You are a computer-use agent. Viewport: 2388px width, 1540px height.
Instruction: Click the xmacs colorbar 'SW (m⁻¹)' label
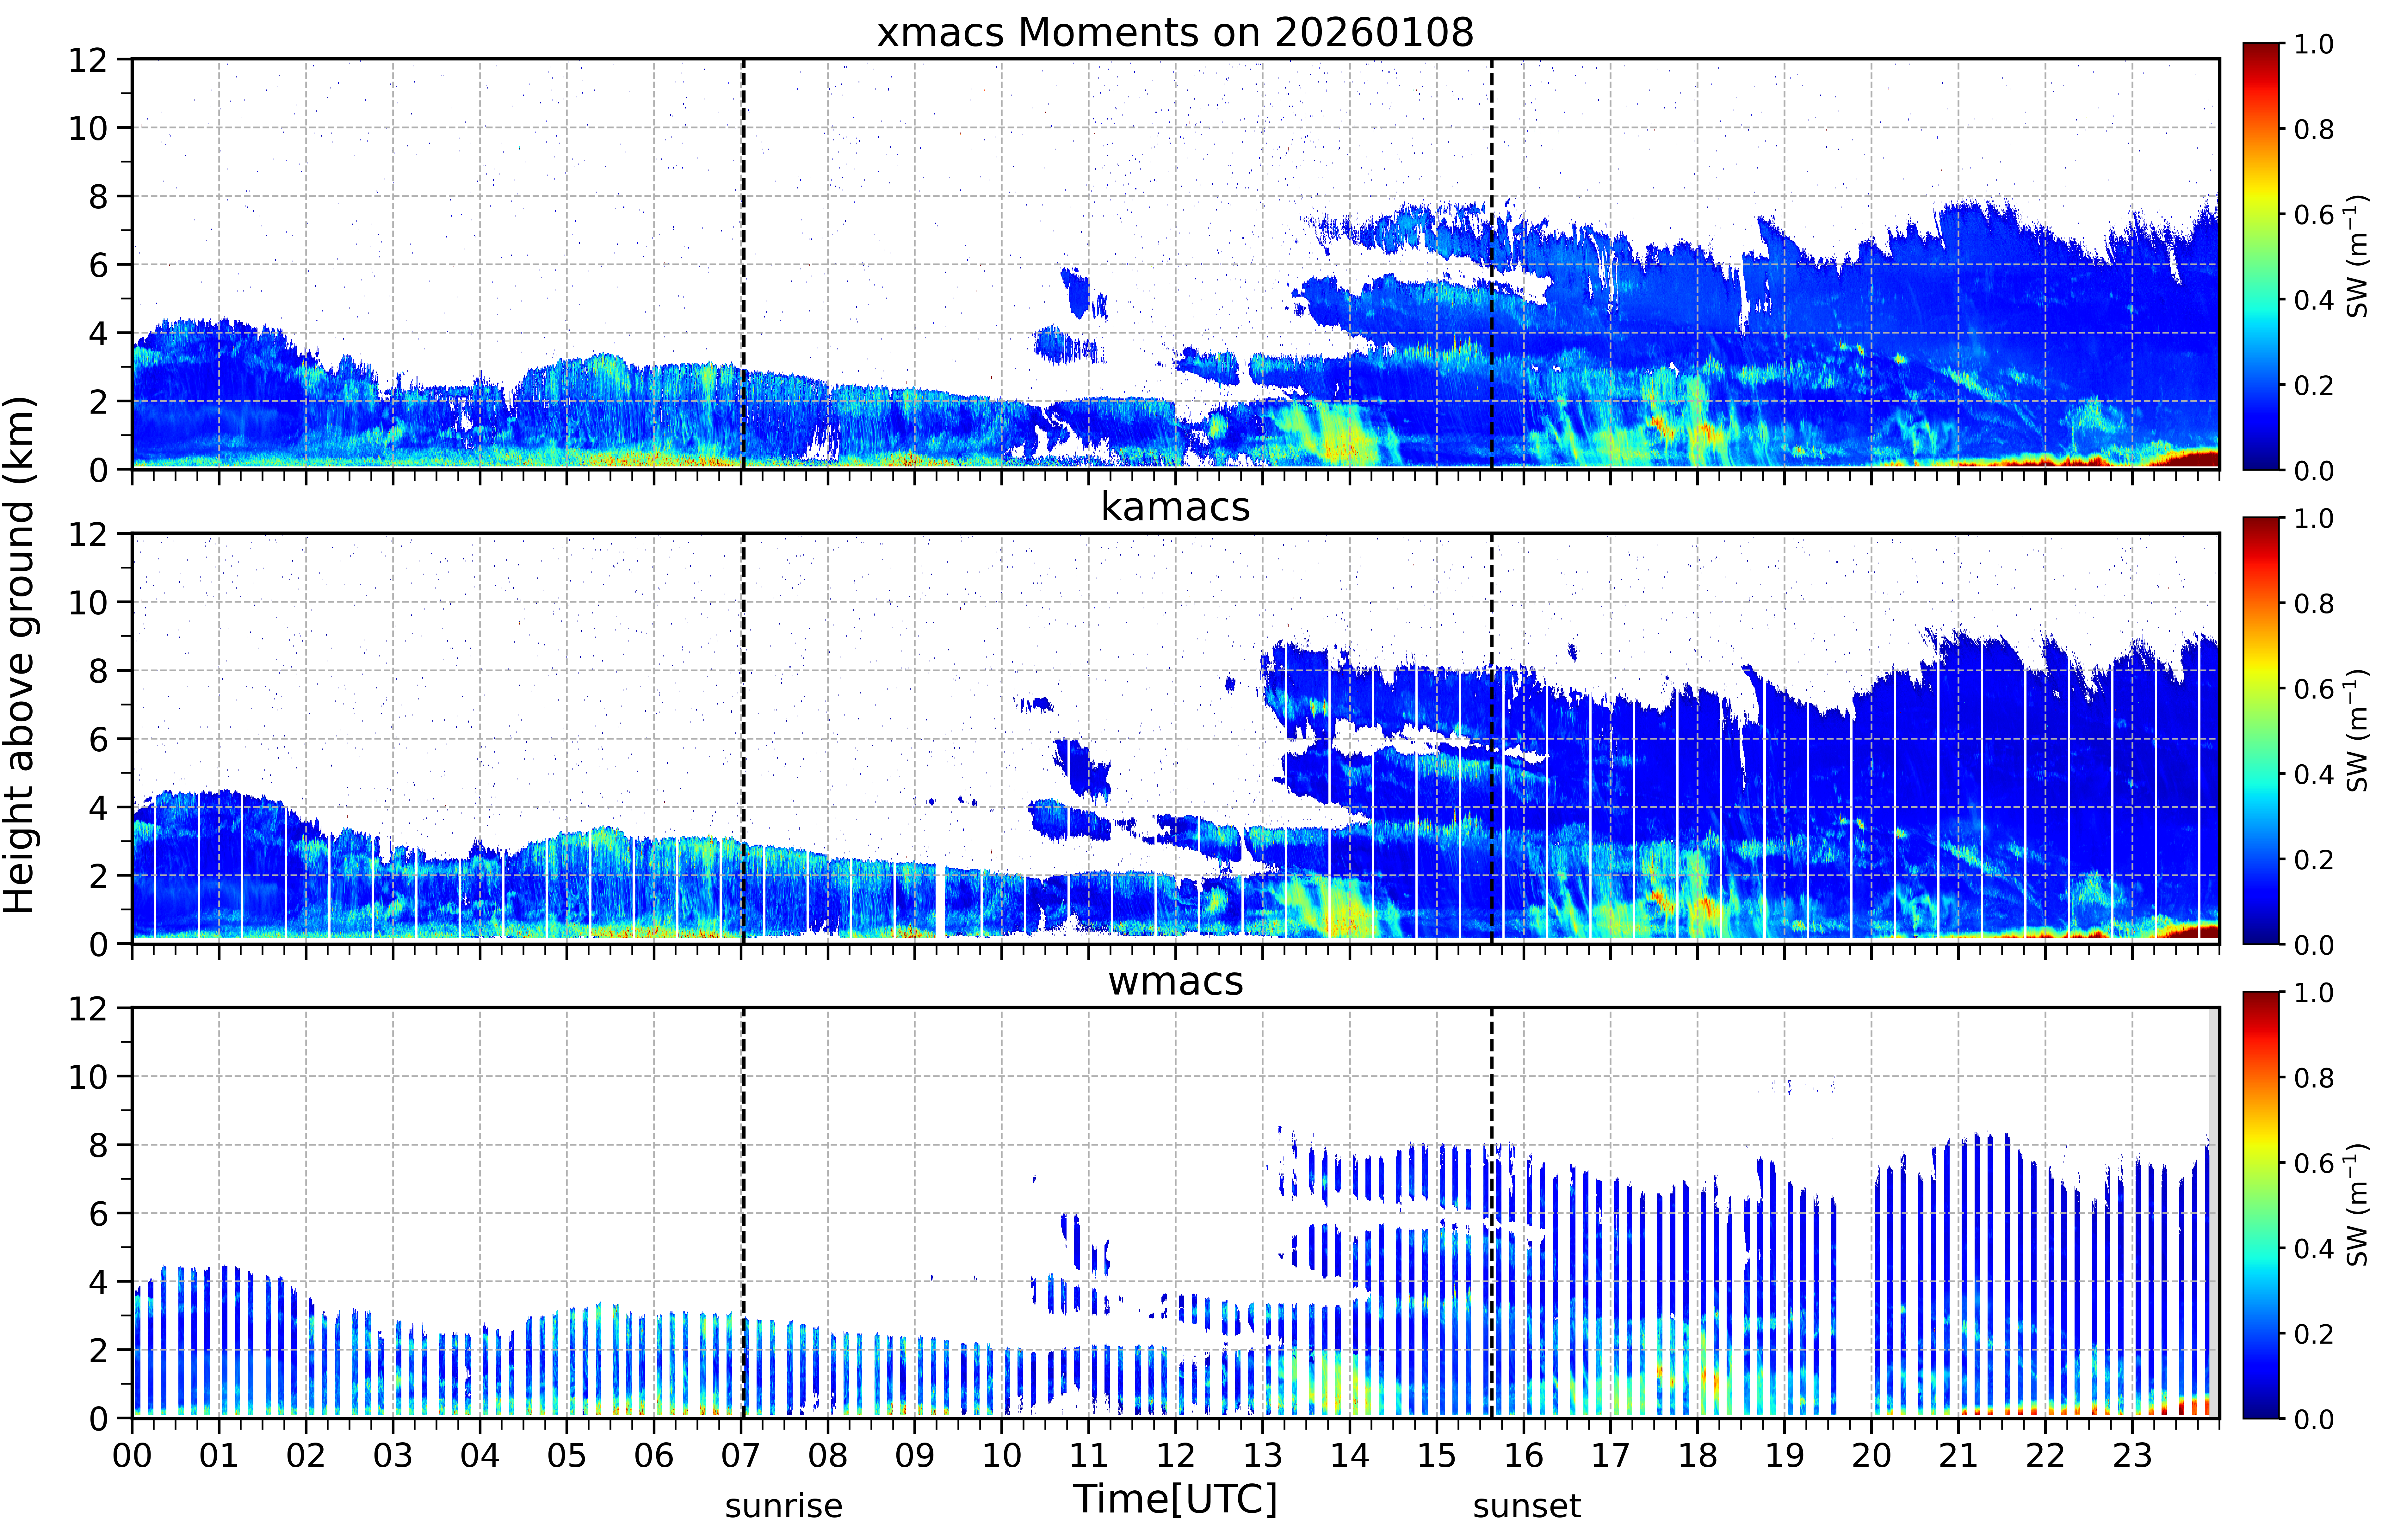[2358, 256]
